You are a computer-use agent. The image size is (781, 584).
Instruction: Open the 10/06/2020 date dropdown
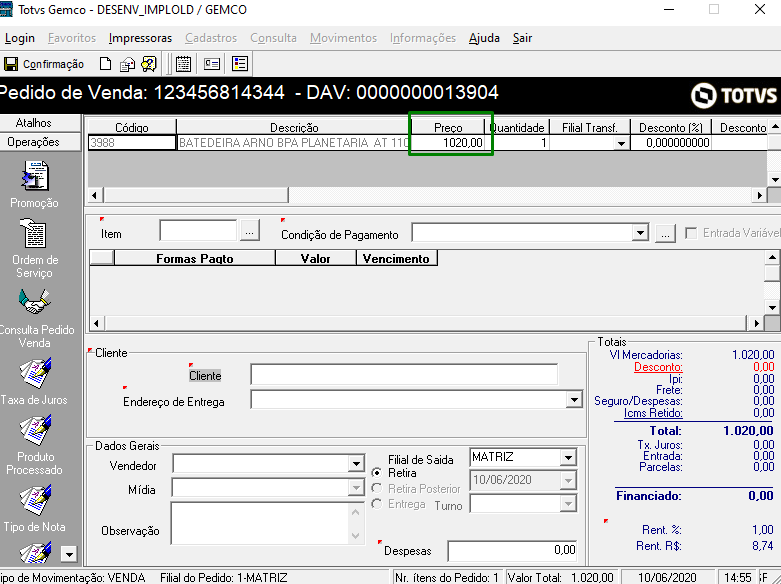pos(568,481)
